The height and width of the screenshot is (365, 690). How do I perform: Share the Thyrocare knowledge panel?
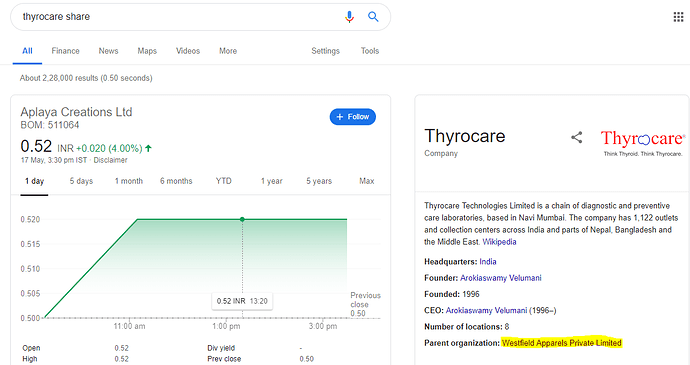576,137
